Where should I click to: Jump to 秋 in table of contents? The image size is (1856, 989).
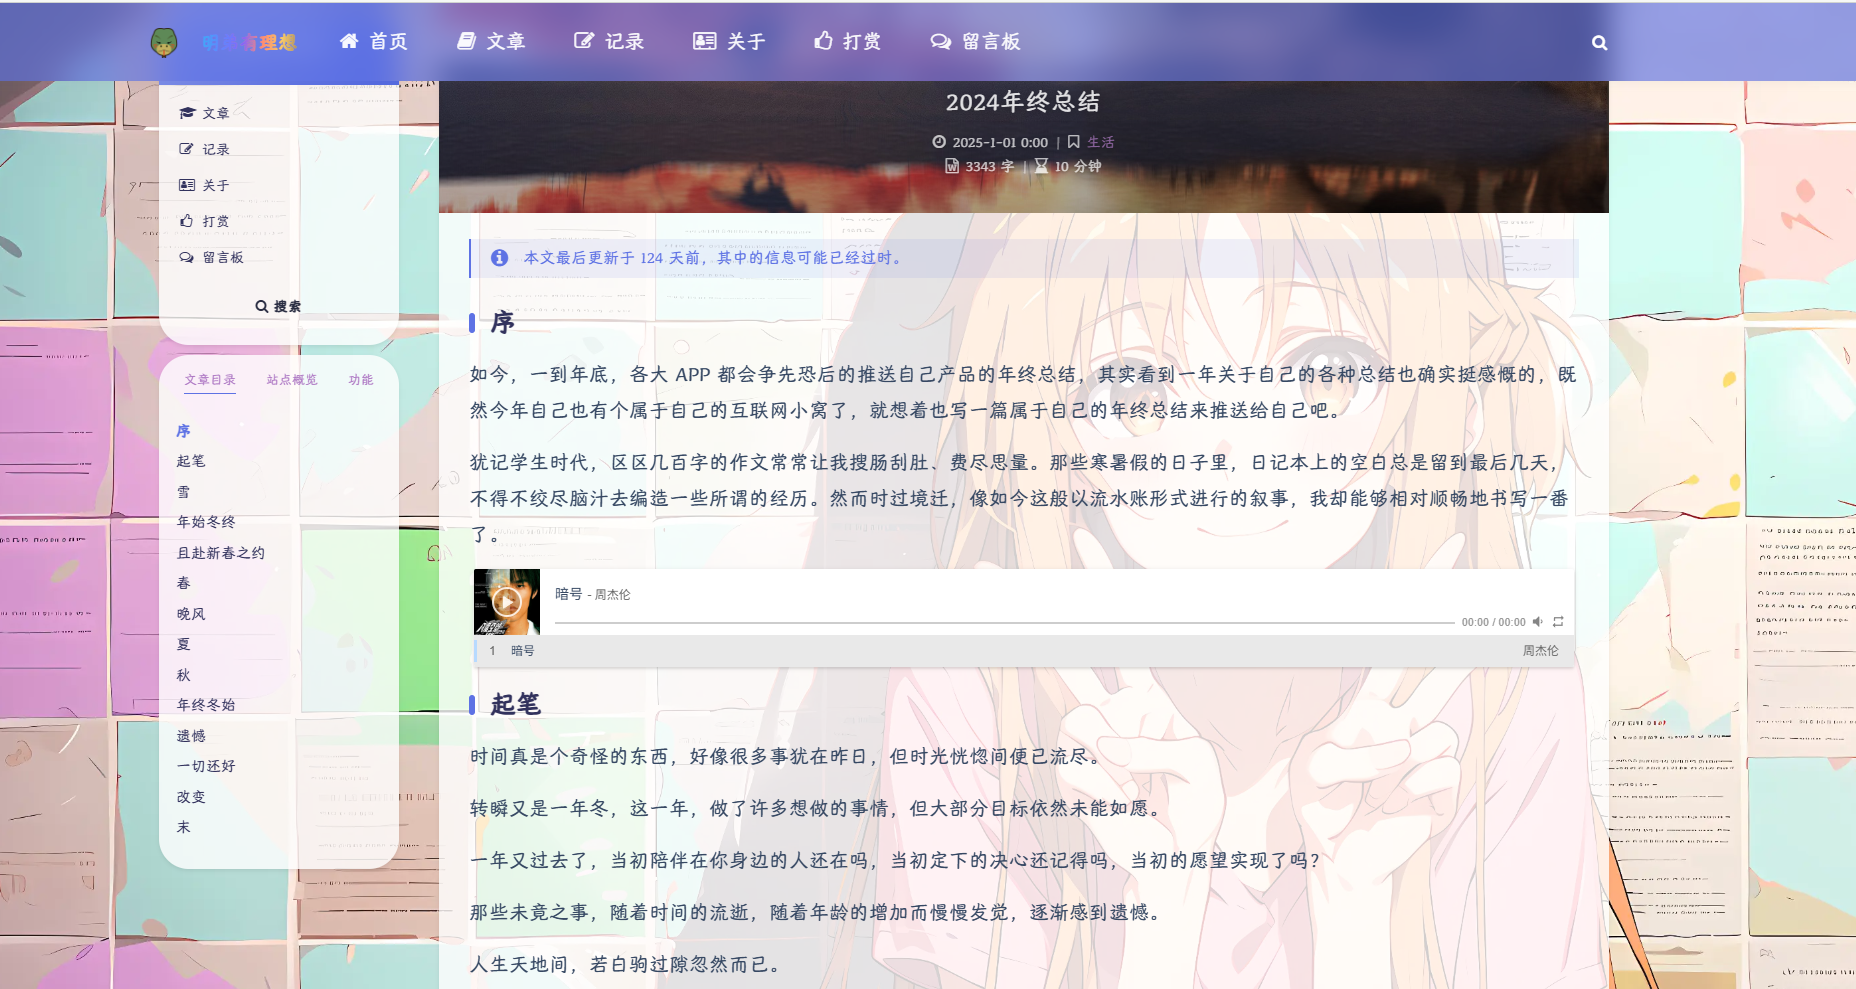click(184, 675)
